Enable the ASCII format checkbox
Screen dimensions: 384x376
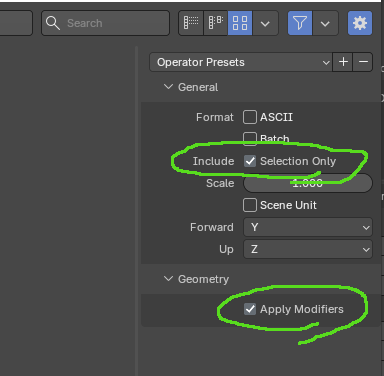pos(250,117)
